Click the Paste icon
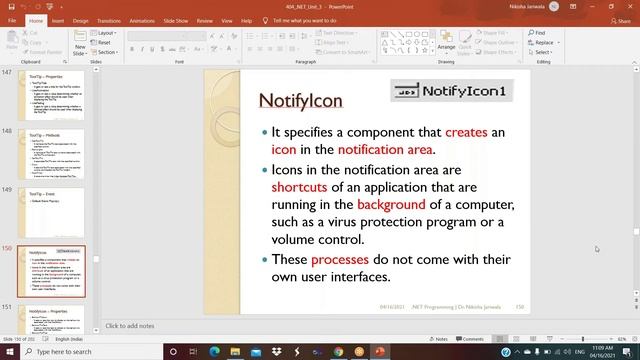This screenshot has width=640, height=360. (x=12, y=40)
